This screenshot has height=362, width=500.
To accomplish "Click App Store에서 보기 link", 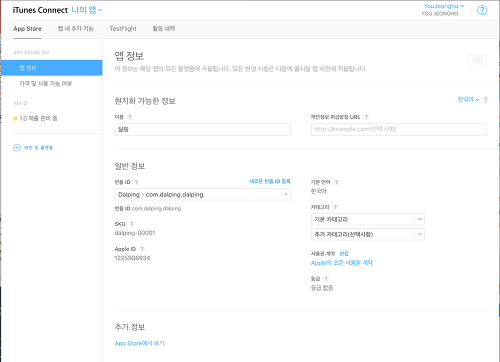I will [x=139, y=343].
